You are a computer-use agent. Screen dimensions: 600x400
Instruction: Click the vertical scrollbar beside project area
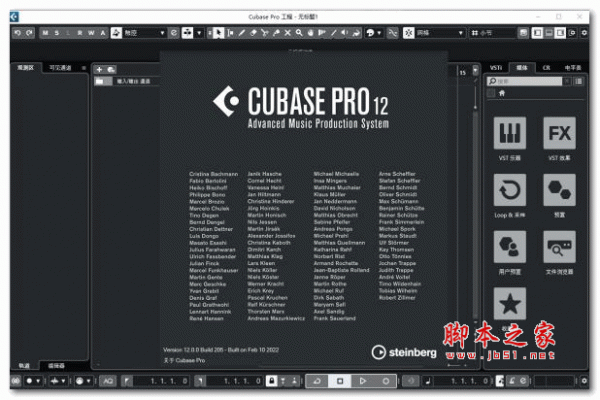[475, 214]
